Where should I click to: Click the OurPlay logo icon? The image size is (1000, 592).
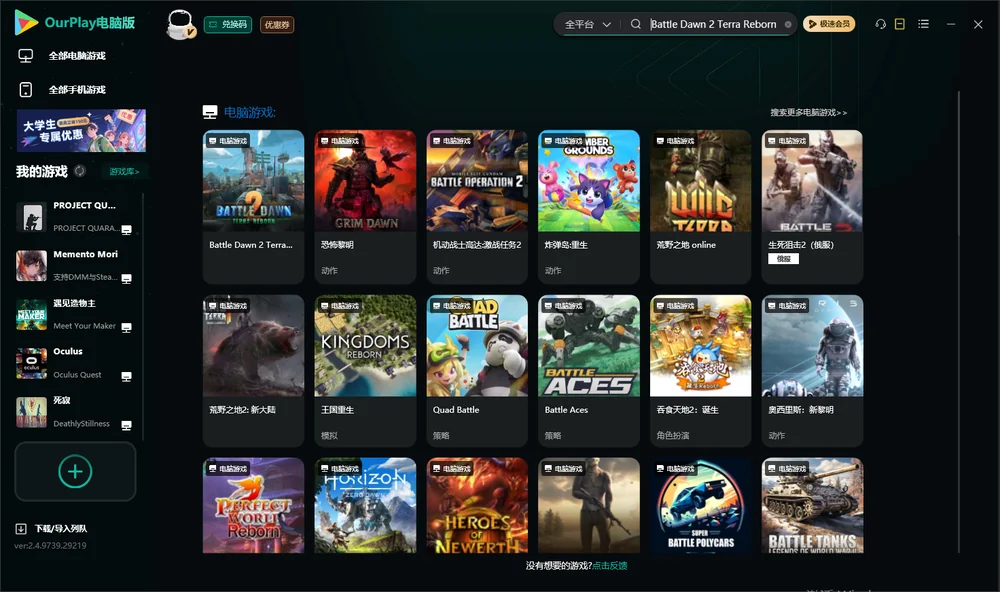pos(26,22)
